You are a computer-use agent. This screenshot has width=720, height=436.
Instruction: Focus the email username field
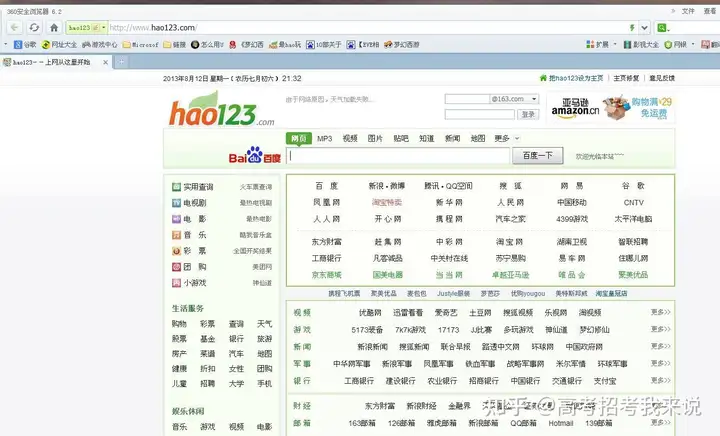coord(467,99)
